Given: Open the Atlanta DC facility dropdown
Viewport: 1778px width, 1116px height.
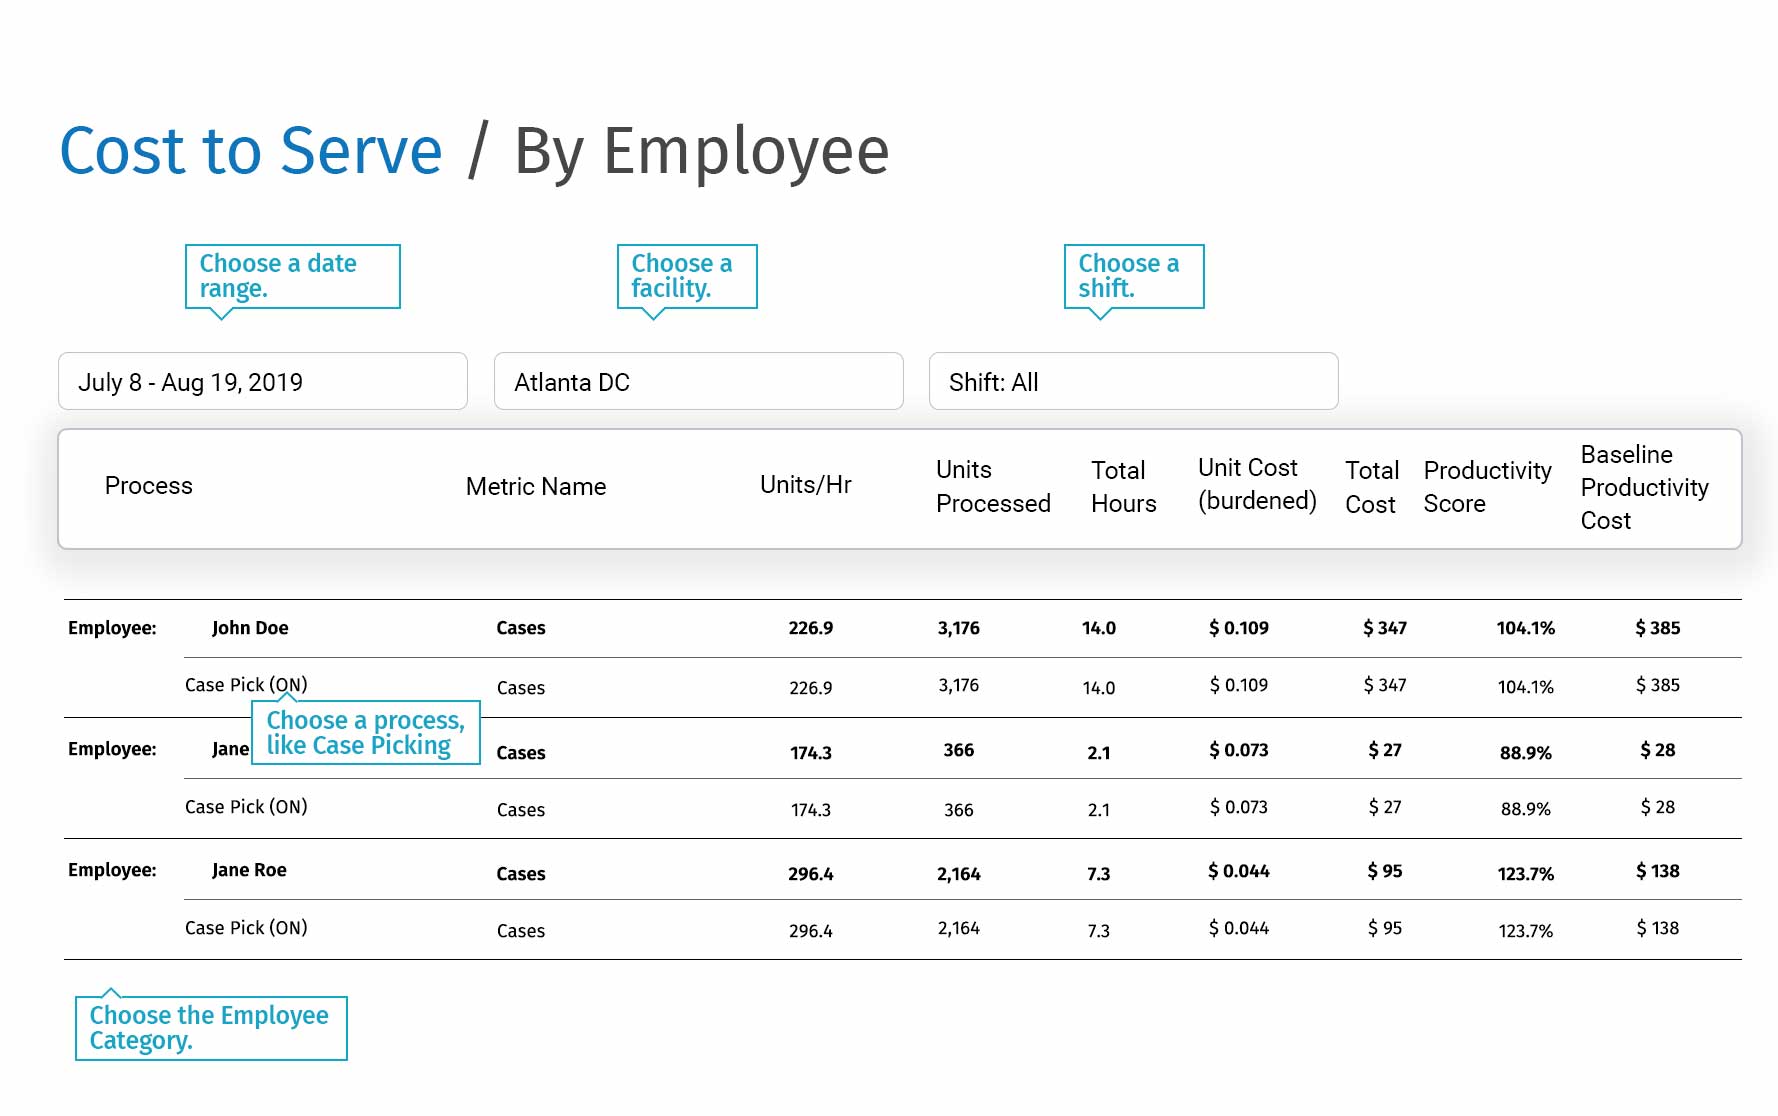Looking at the screenshot, I should coord(698,381).
